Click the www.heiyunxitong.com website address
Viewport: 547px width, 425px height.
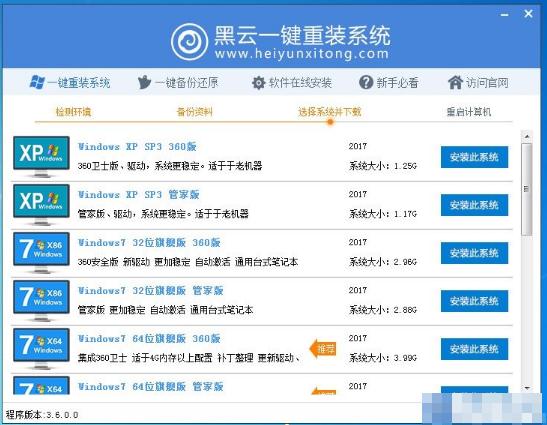tap(302, 54)
